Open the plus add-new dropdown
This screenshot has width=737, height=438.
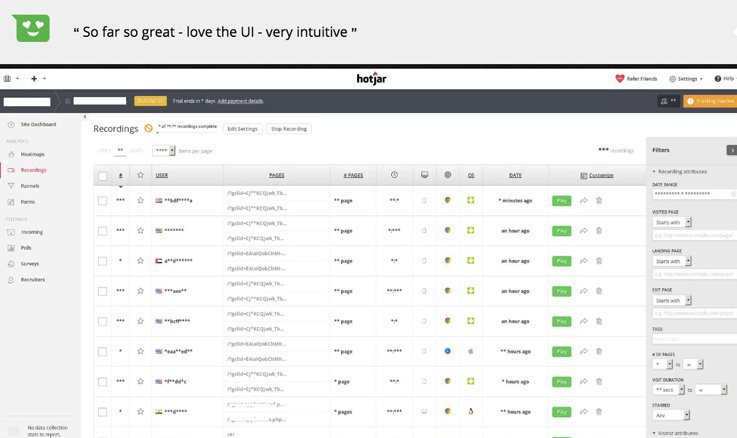[x=38, y=78]
